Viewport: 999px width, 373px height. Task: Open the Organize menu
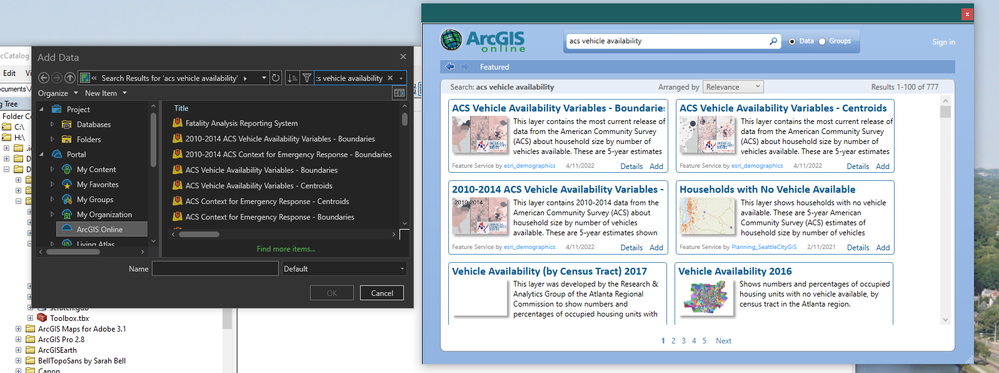point(57,93)
